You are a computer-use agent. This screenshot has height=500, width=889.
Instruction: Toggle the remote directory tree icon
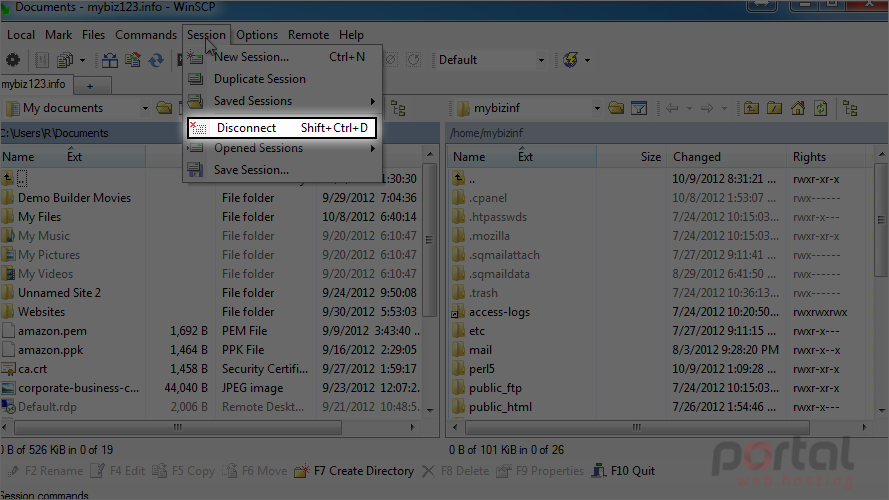(x=850, y=108)
